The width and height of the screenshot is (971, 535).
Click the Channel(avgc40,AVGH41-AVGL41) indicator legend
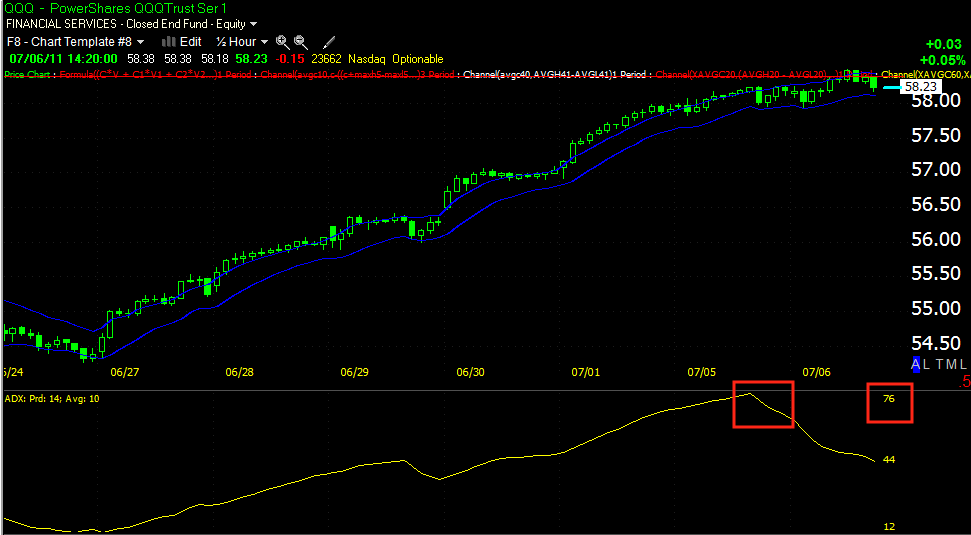[554, 75]
